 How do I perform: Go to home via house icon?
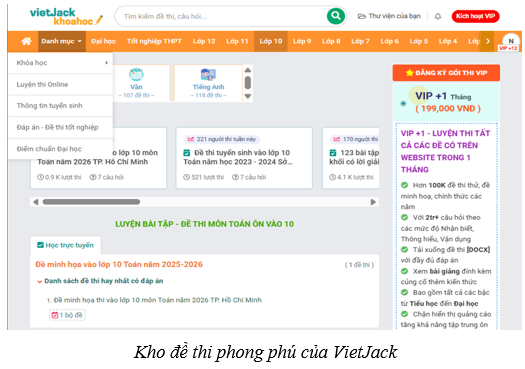pyautogui.click(x=26, y=41)
